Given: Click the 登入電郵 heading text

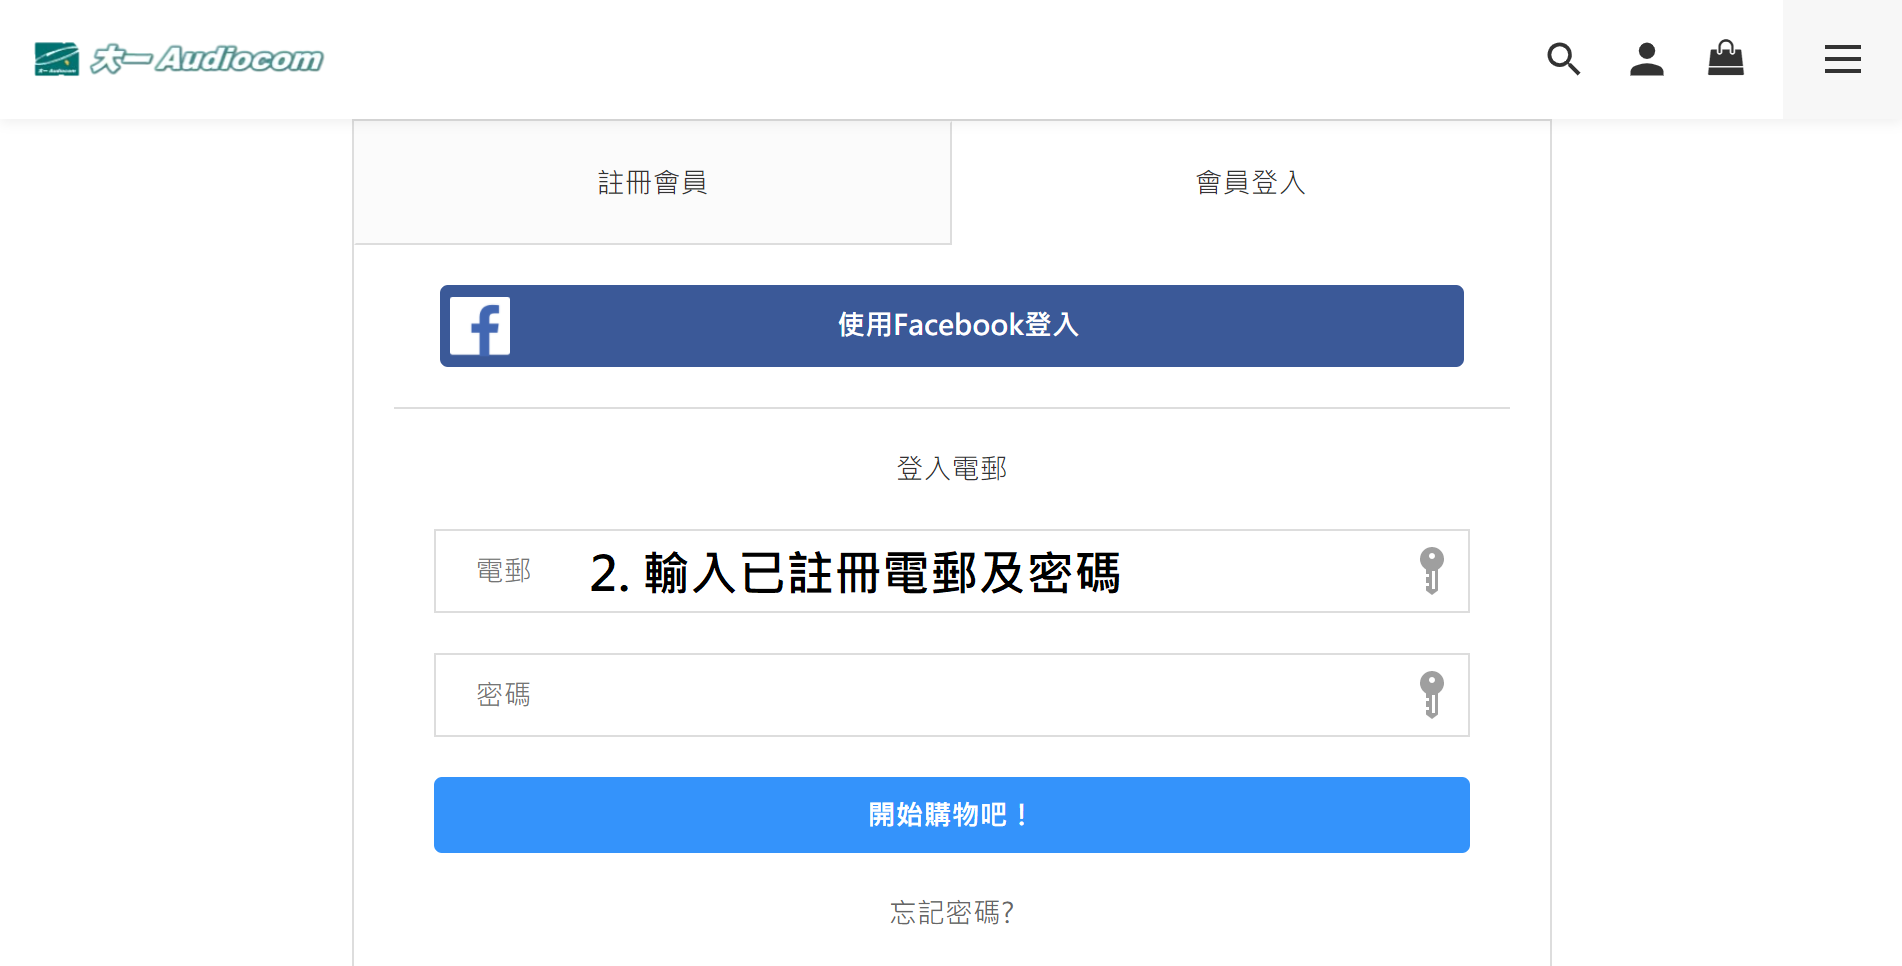Looking at the screenshot, I should [x=951, y=468].
